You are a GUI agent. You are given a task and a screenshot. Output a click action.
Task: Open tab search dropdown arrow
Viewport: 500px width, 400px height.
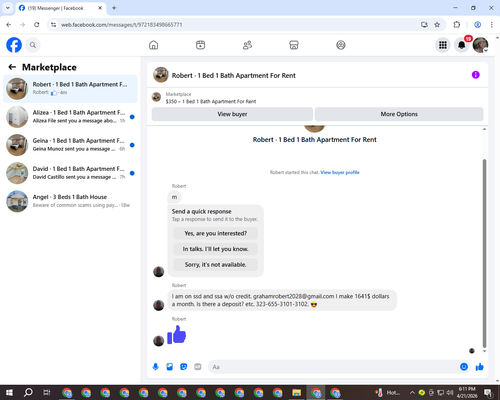(8, 8)
